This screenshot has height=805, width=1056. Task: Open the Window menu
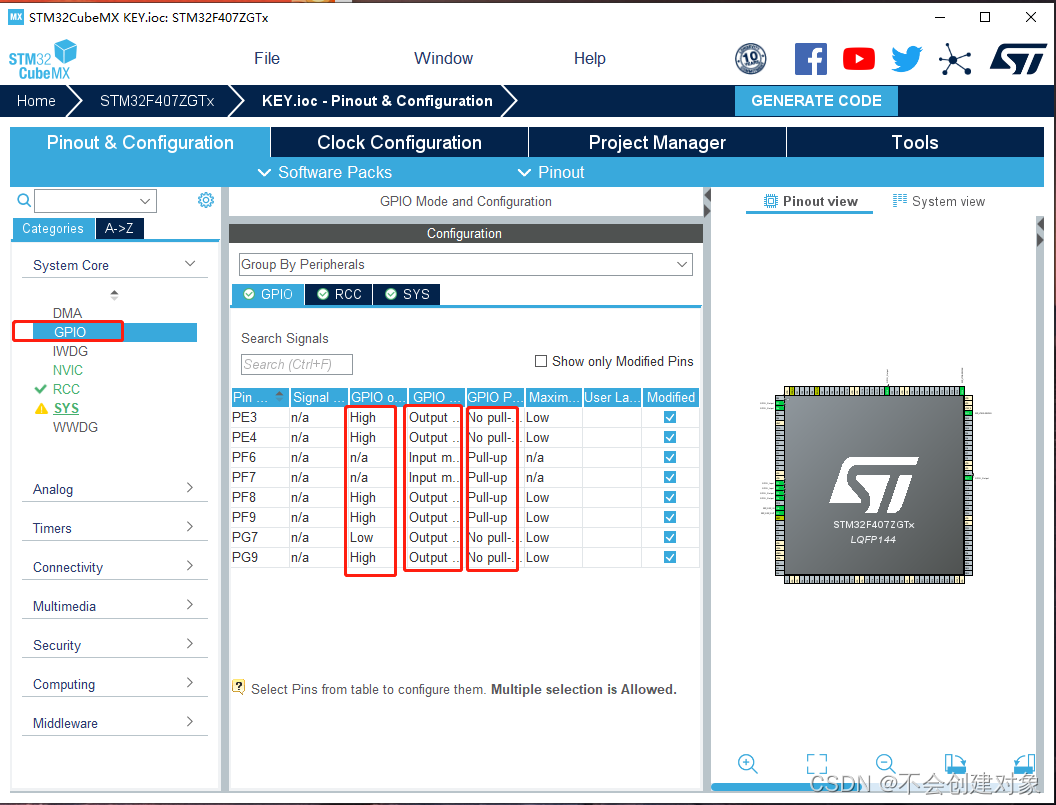(x=443, y=59)
